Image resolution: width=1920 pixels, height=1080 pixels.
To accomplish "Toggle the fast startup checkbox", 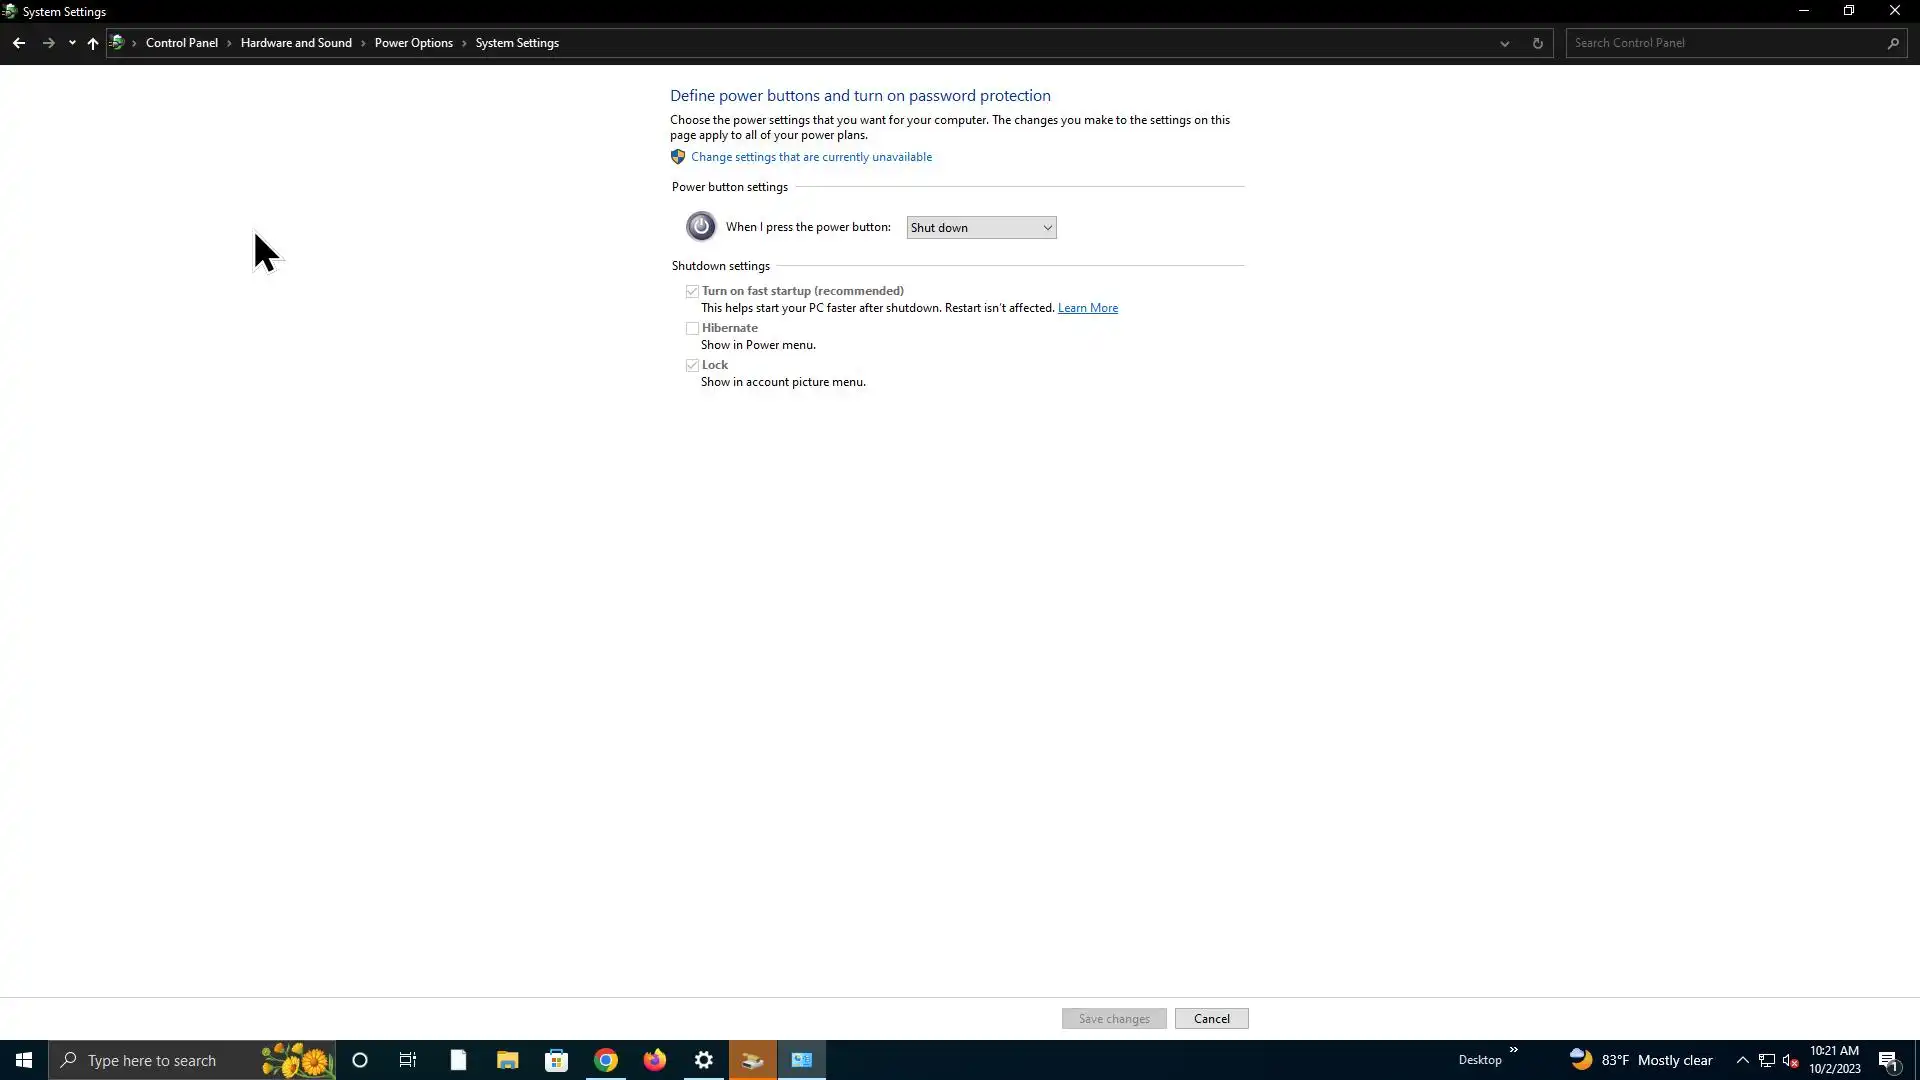I will click(692, 291).
